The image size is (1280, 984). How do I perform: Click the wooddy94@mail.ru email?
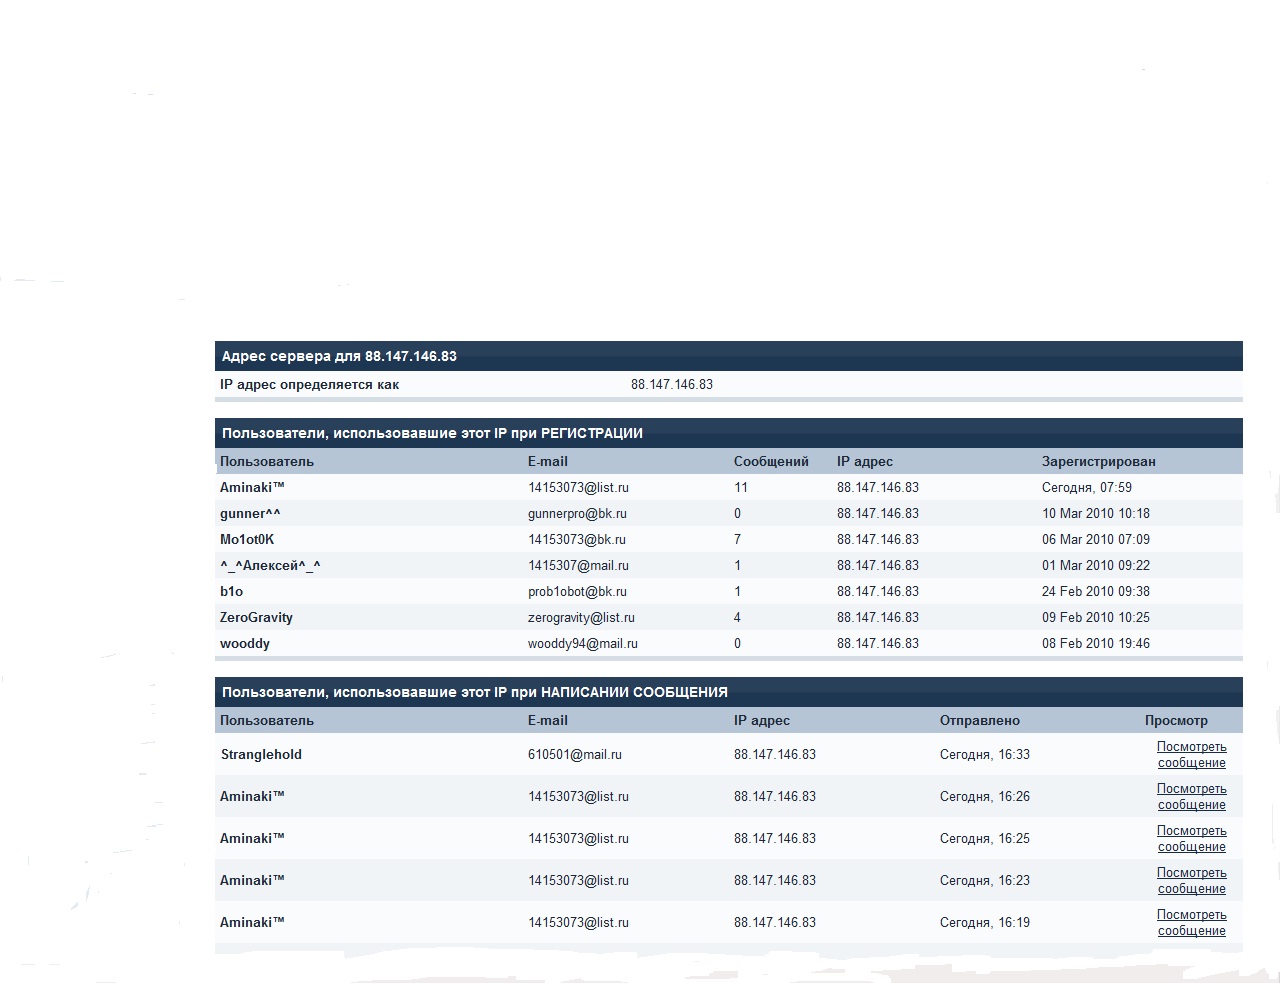coord(583,644)
